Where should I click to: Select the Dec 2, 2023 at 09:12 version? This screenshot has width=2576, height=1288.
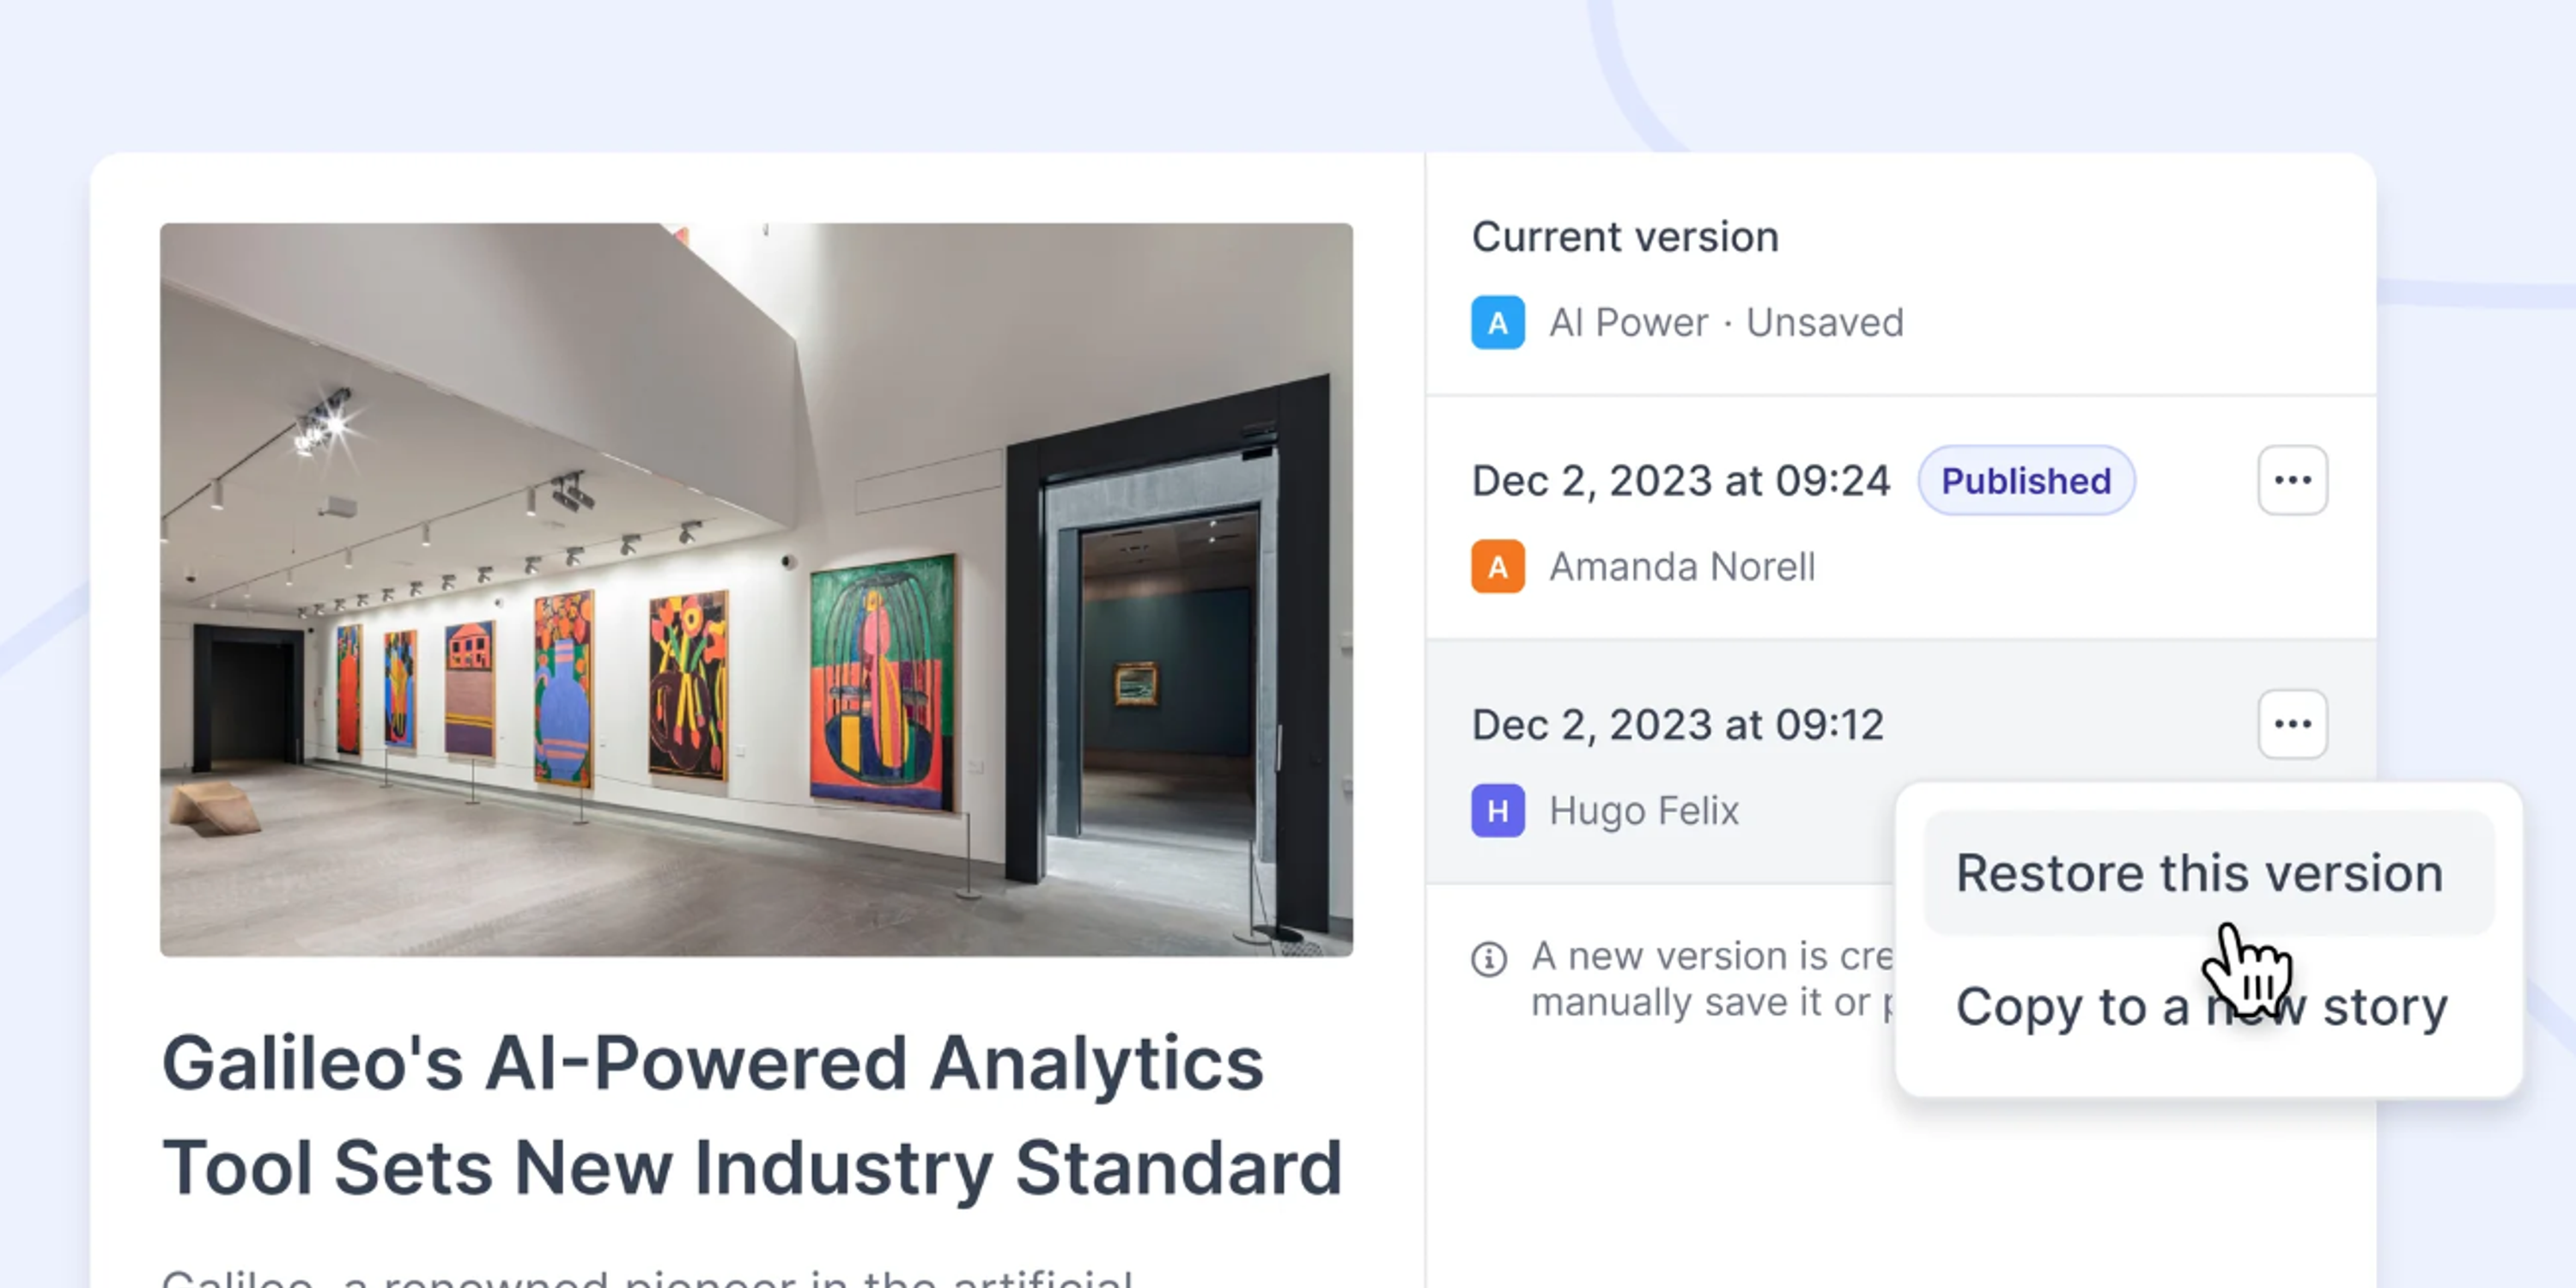pos(1677,725)
